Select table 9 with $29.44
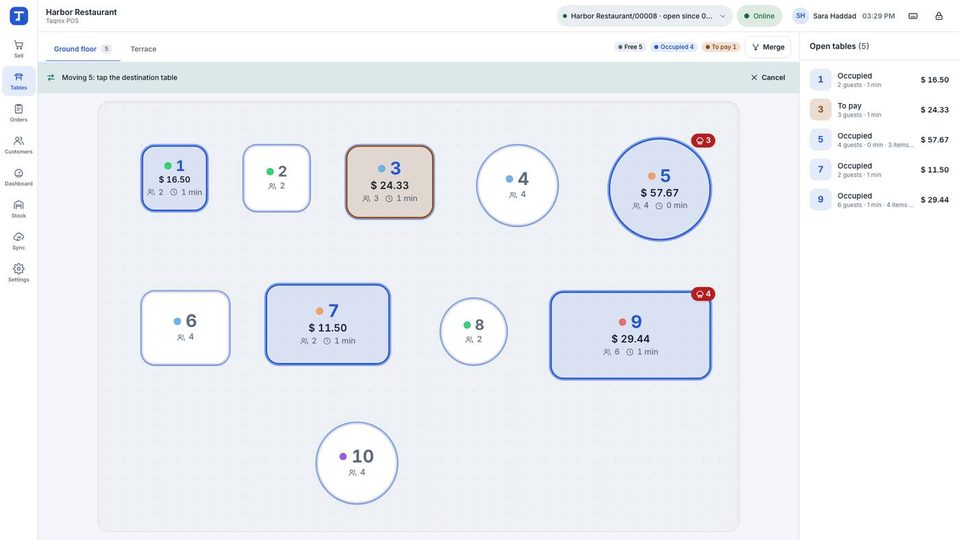The width and height of the screenshot is (959, 540). click(631, 335)
